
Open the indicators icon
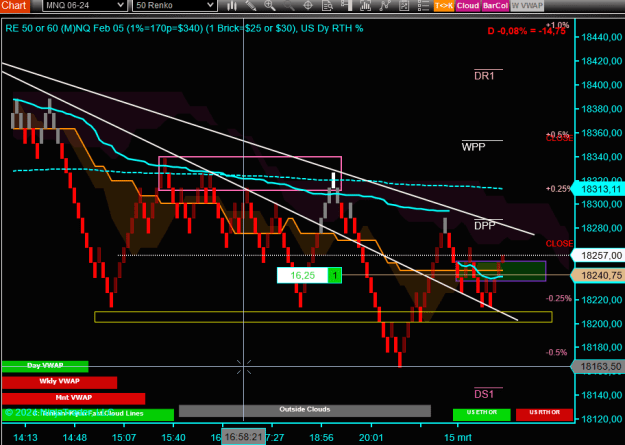tap(366, 6)
